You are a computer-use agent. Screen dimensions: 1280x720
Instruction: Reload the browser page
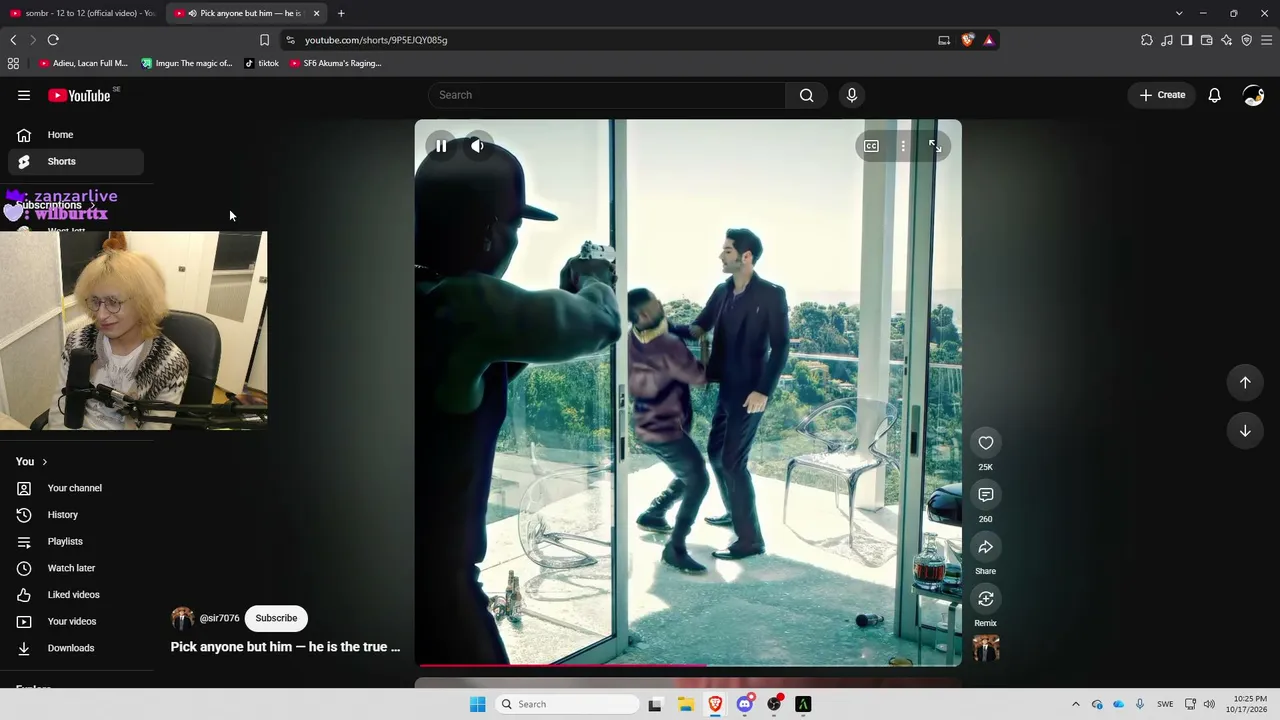tap(53, 40)
